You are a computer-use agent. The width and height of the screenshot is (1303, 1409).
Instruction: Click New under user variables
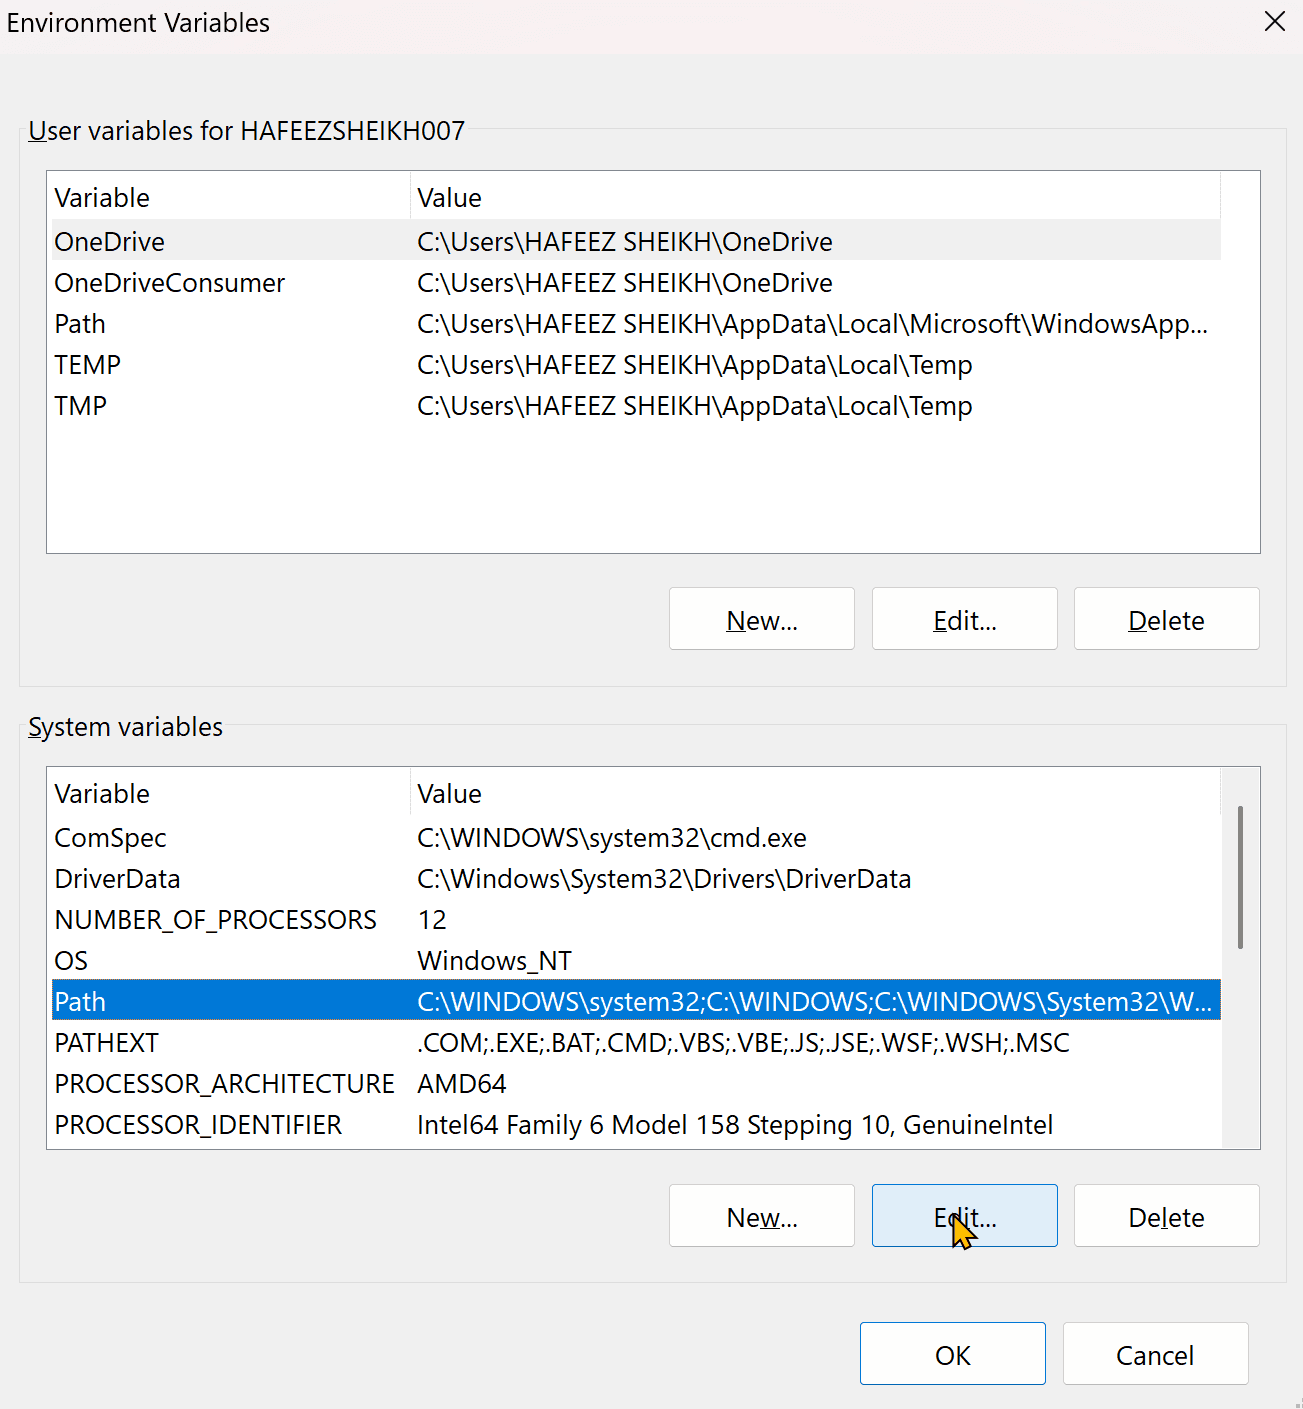[x=762, y=619]
